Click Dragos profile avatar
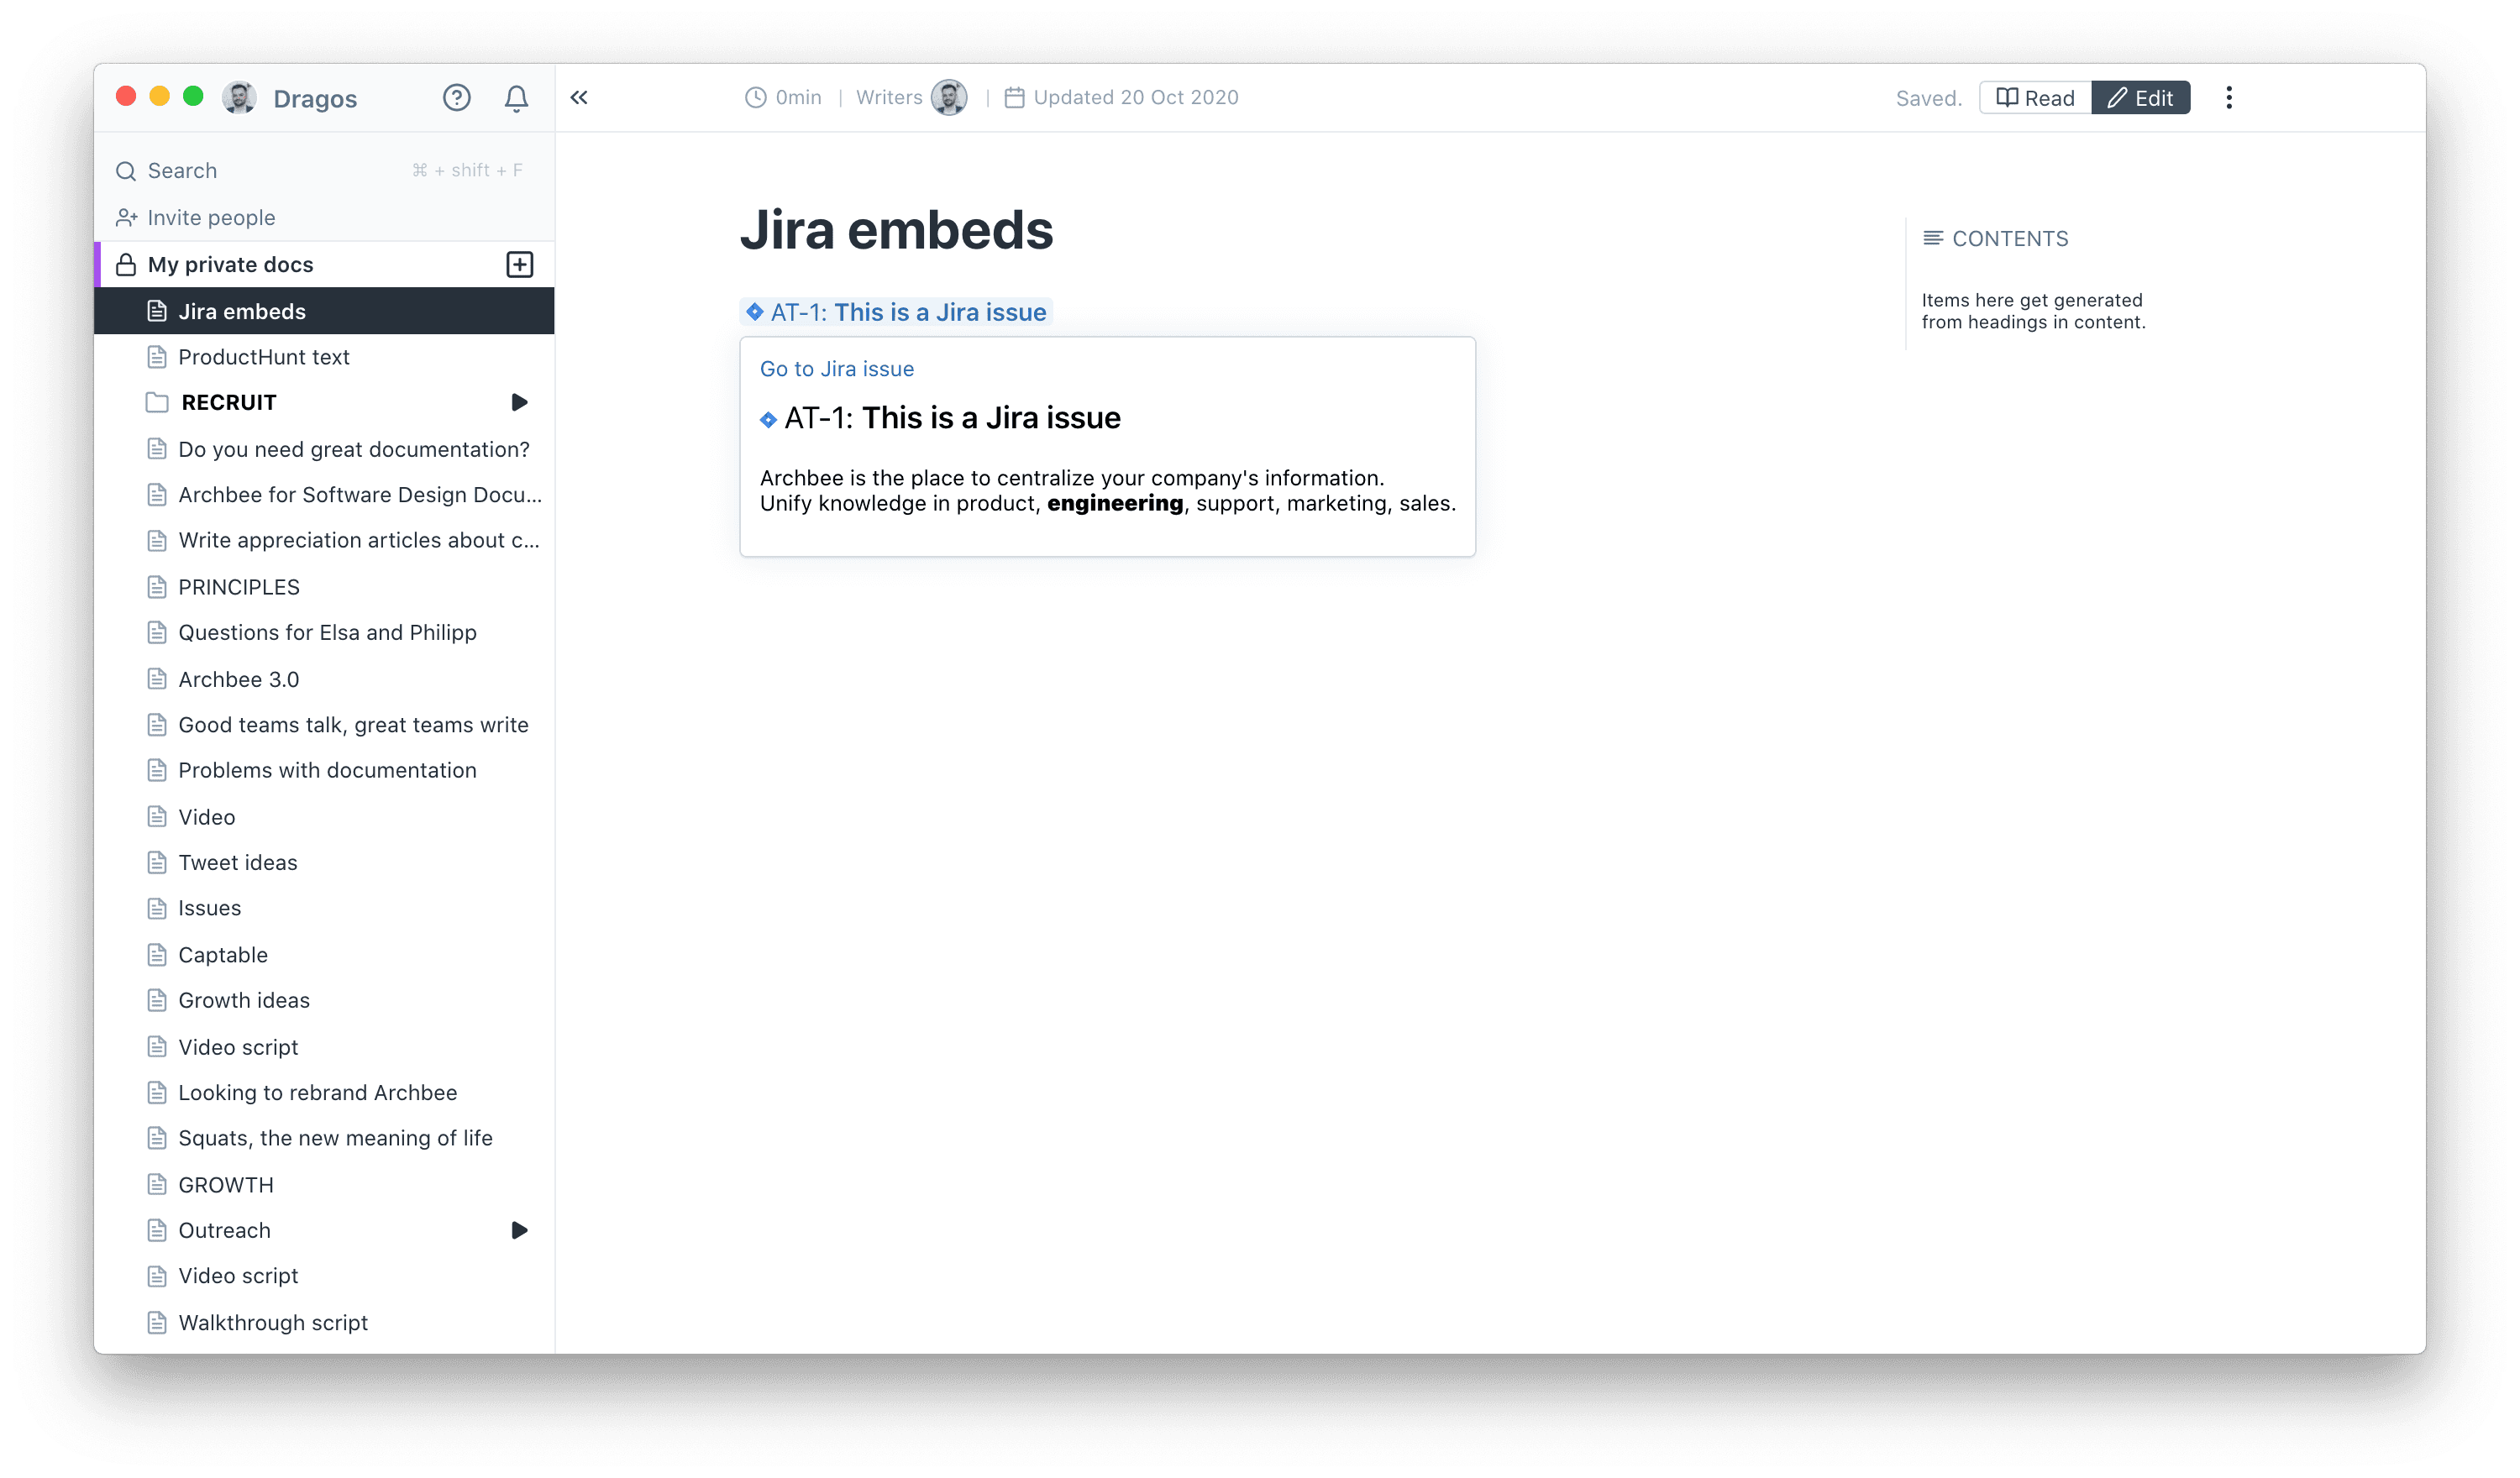The image size is (2520, 1478). [239, 98]
